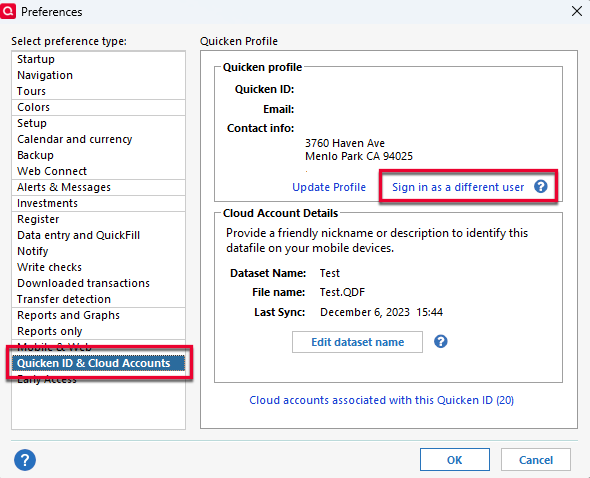Click the Quicken logo in title bar

8,11
